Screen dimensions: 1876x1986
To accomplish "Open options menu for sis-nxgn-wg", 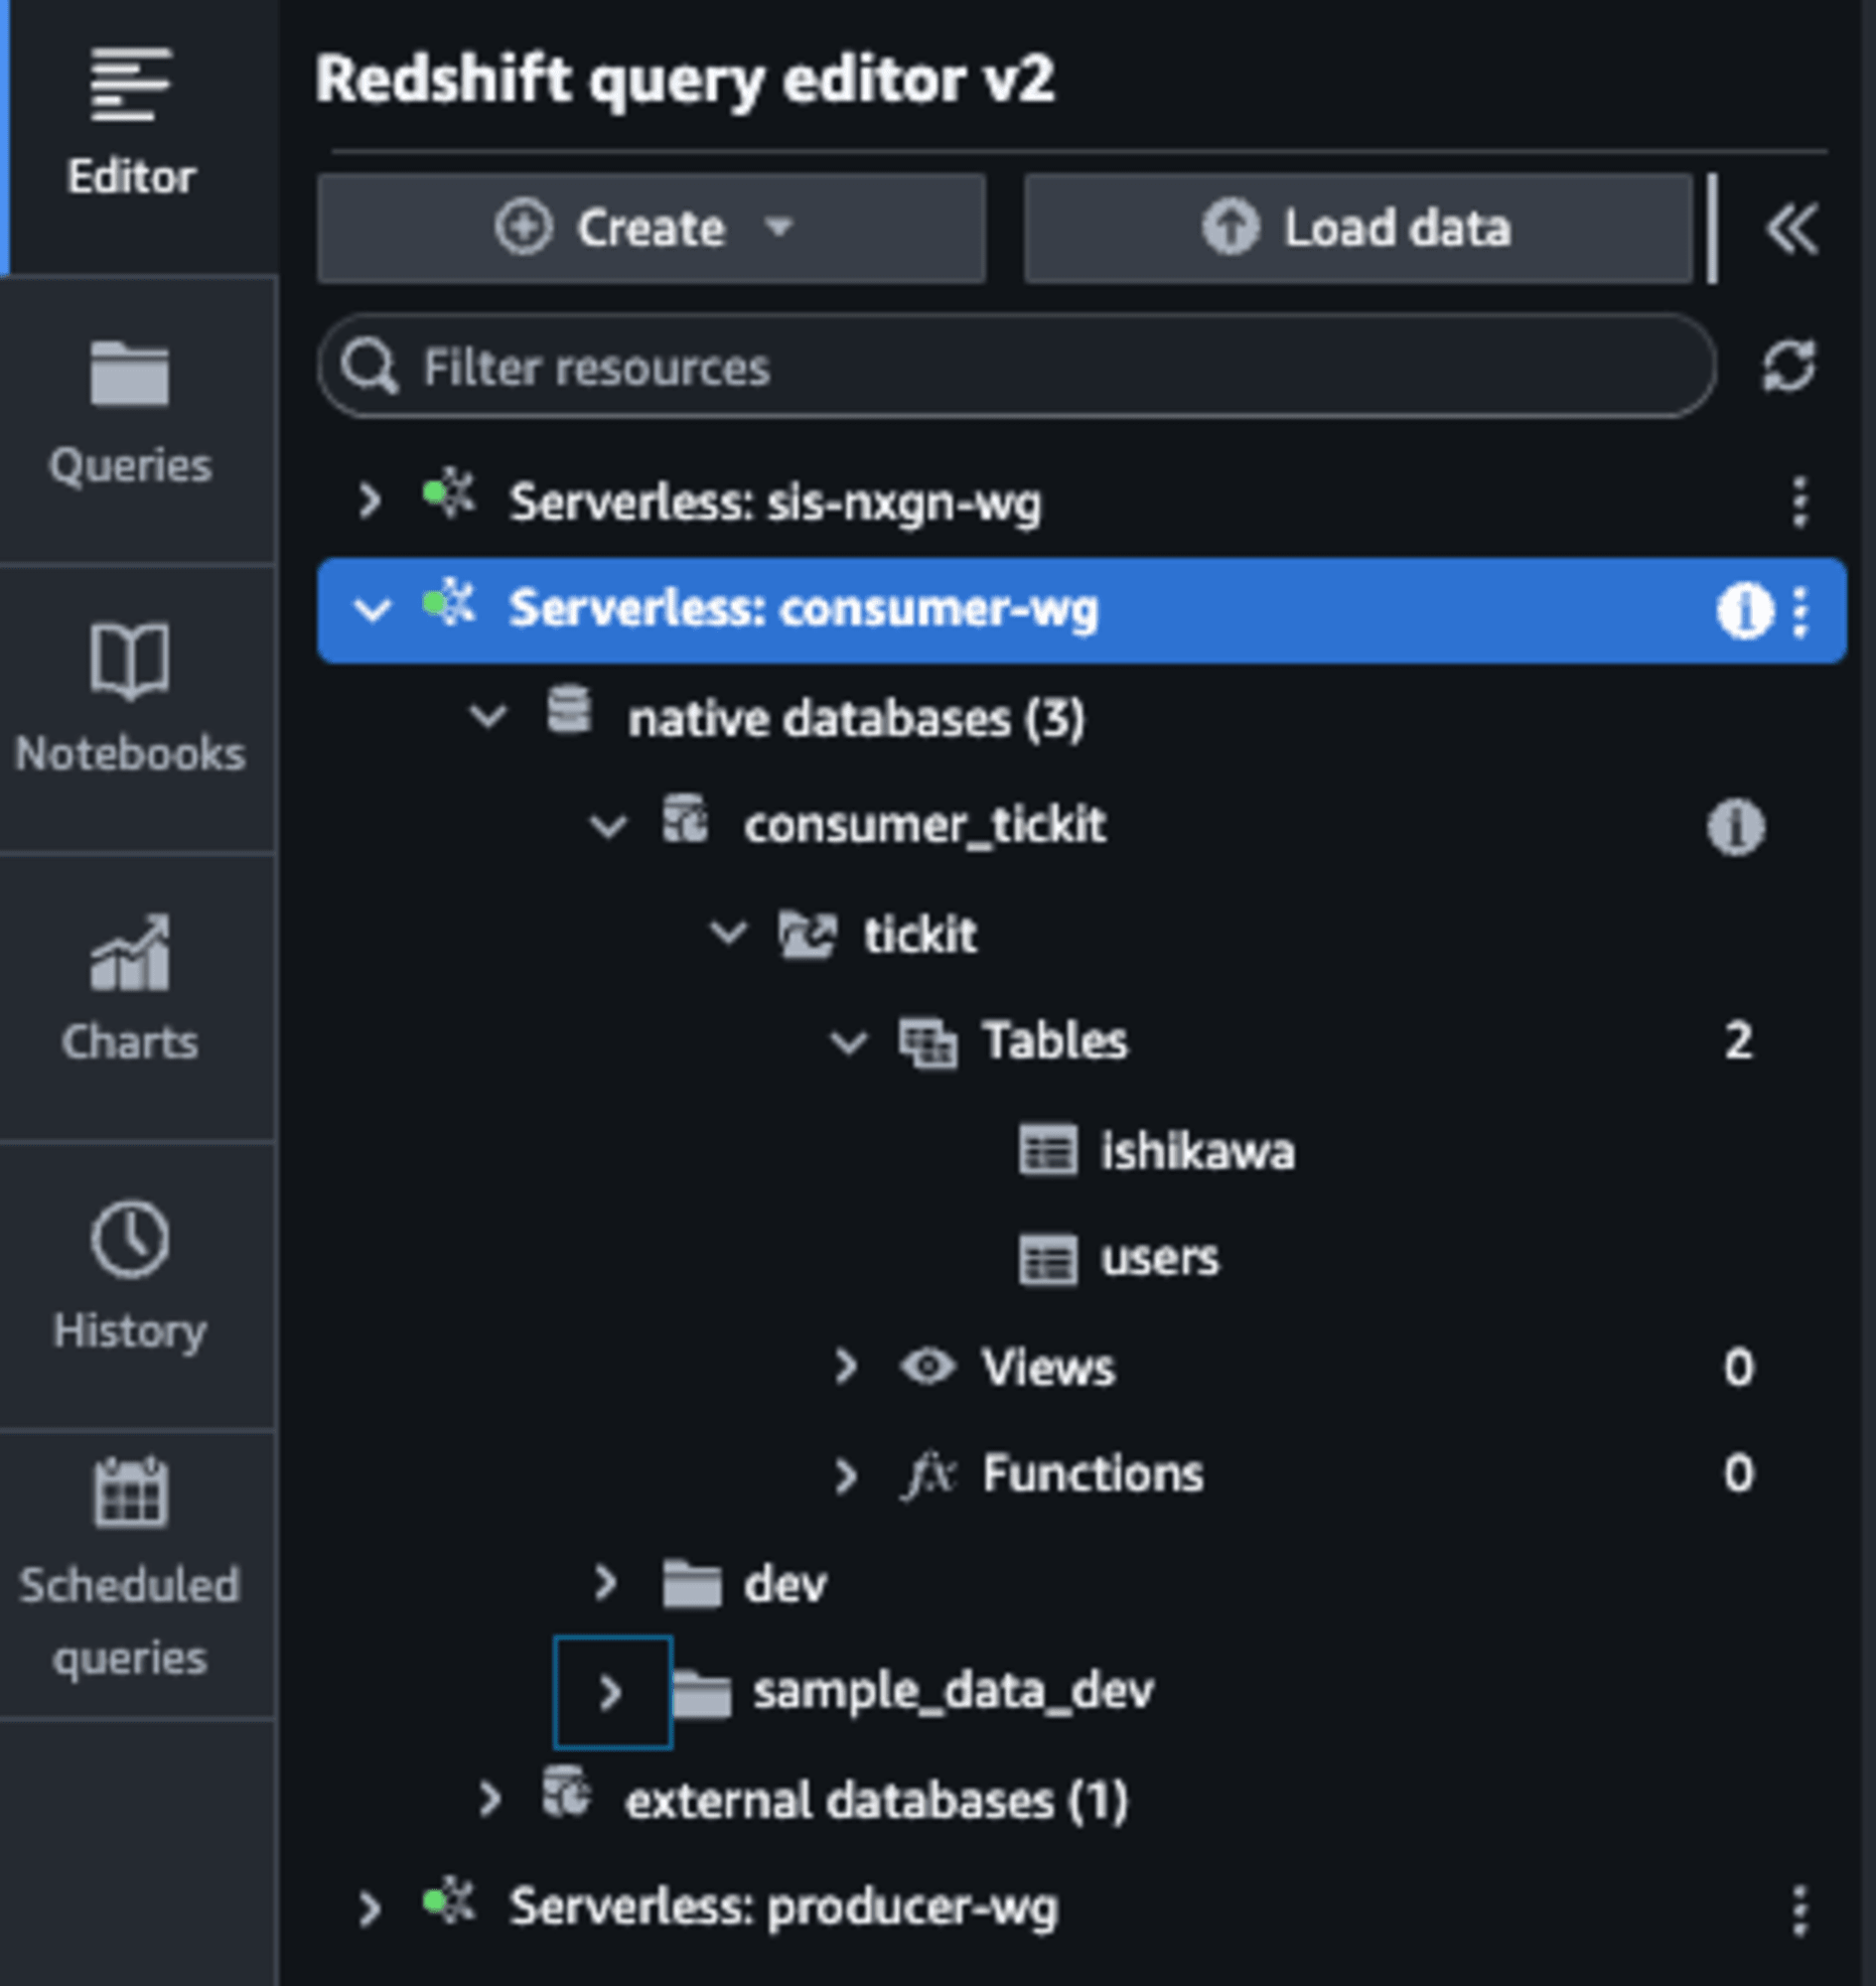I will (1799, 501).
